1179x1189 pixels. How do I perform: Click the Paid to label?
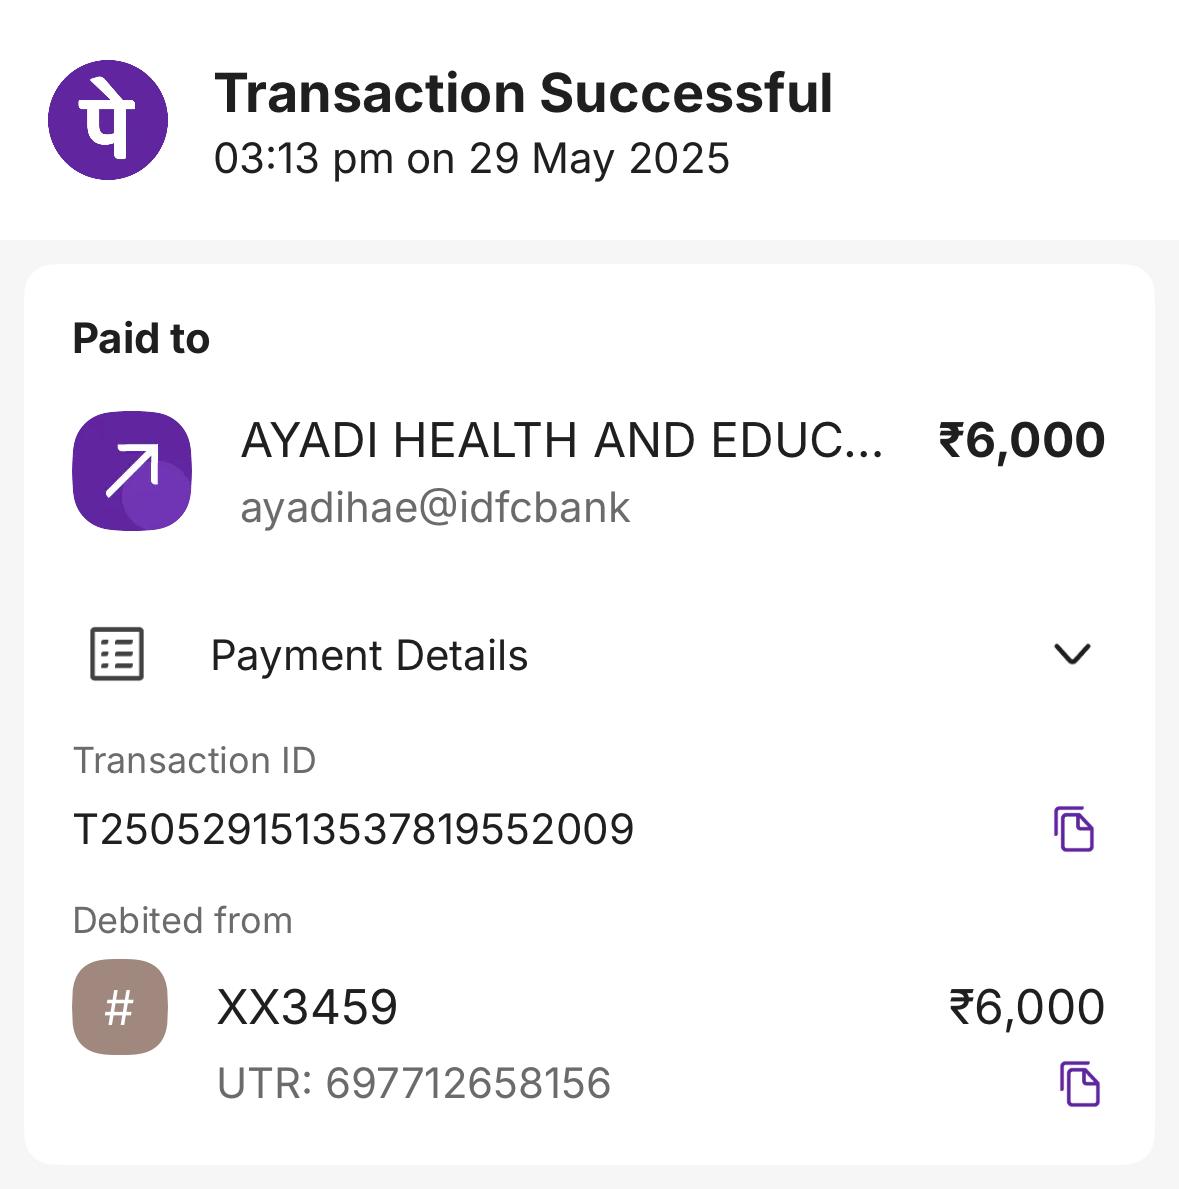click(141, 339)
